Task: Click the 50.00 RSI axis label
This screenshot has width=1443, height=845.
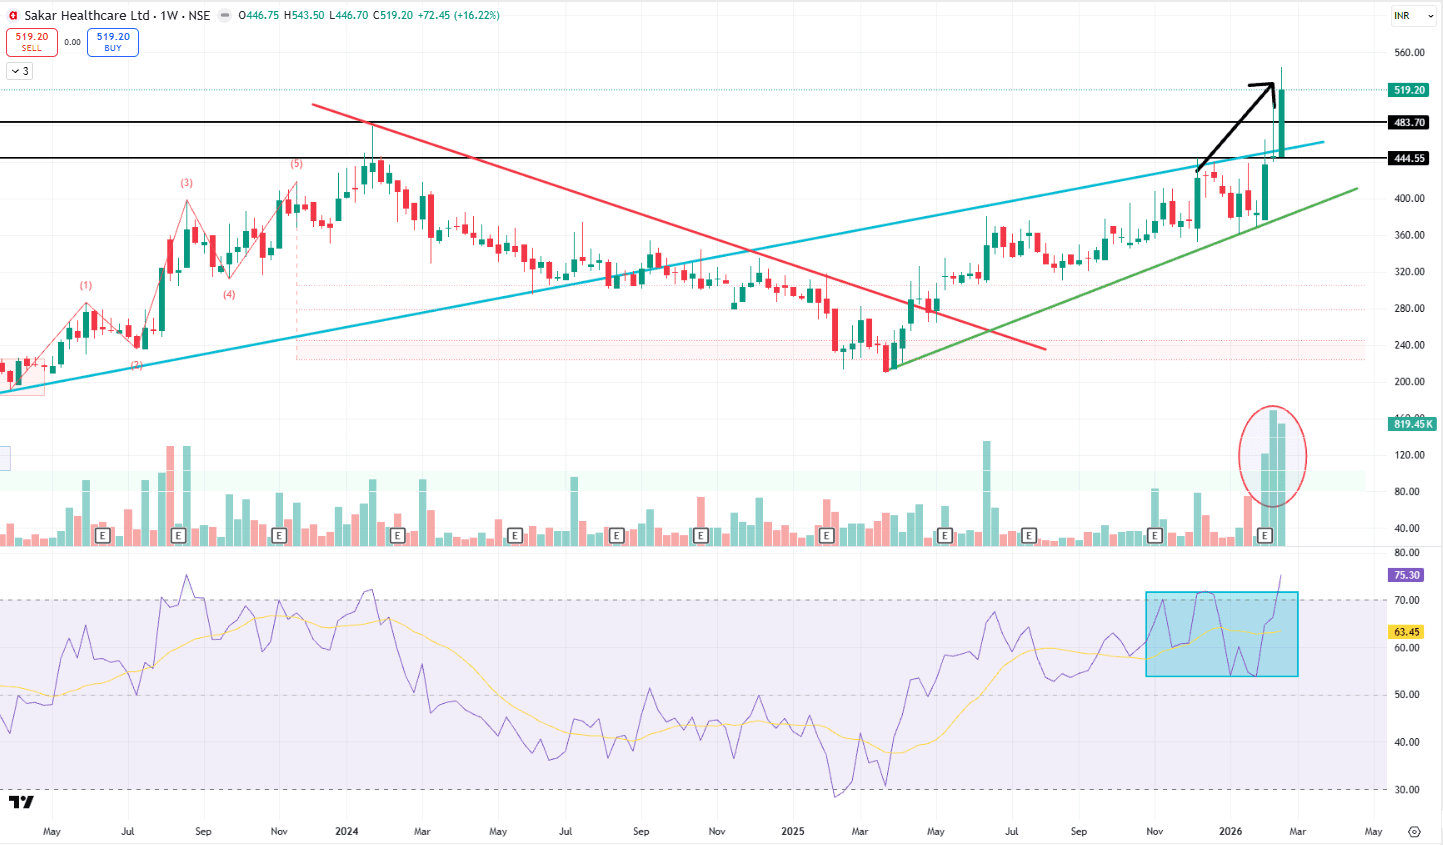Action: pyautogui.click(x=1407, y=695)
